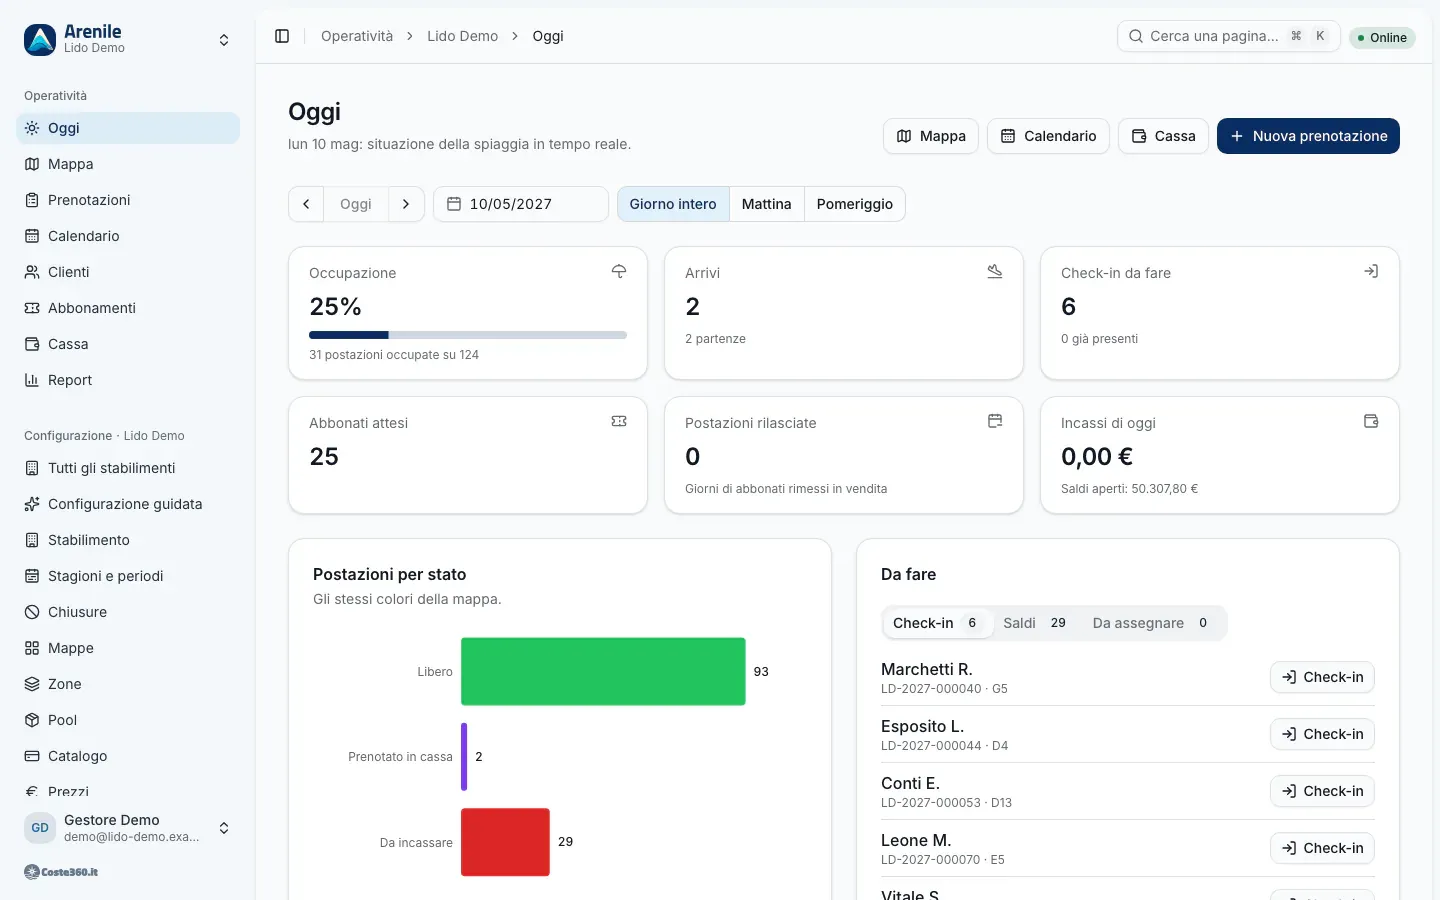Viewport: 1440px width, 900px height.
Task: Go to the previous day arrow
Action: click(x=306, y=204)
